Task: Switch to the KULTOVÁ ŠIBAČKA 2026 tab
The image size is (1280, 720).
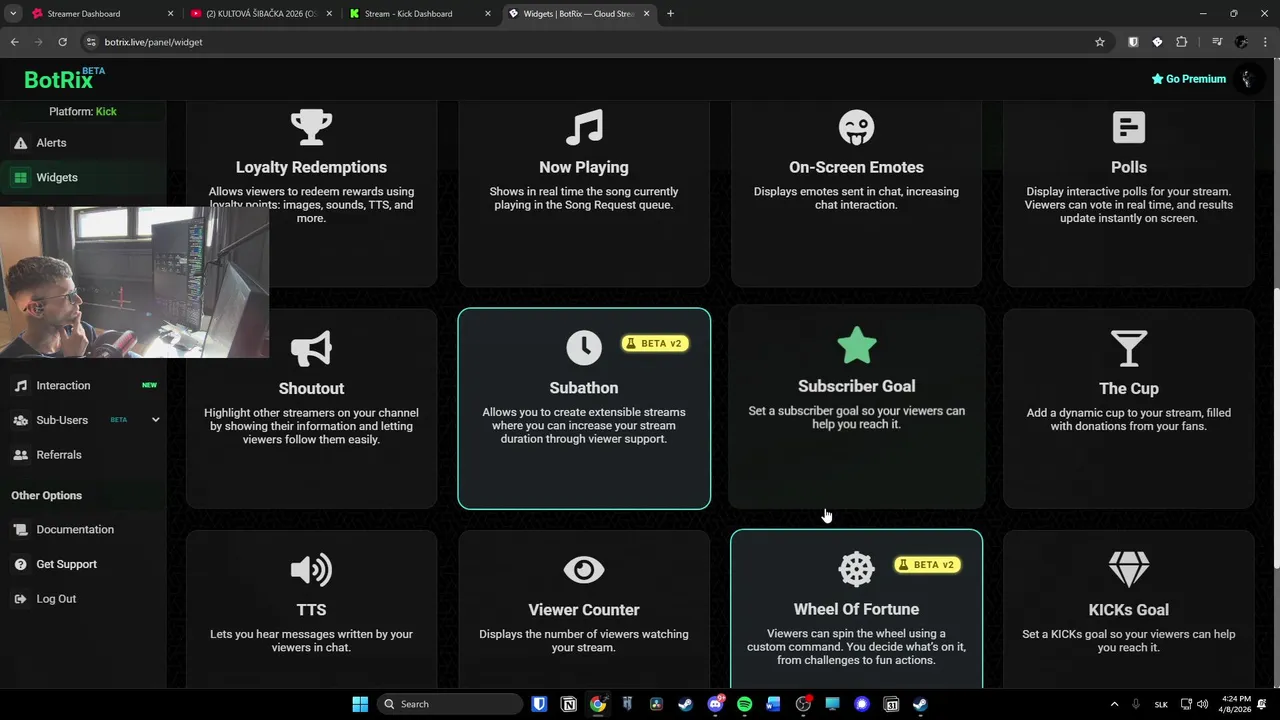Action: coord(260,13)
